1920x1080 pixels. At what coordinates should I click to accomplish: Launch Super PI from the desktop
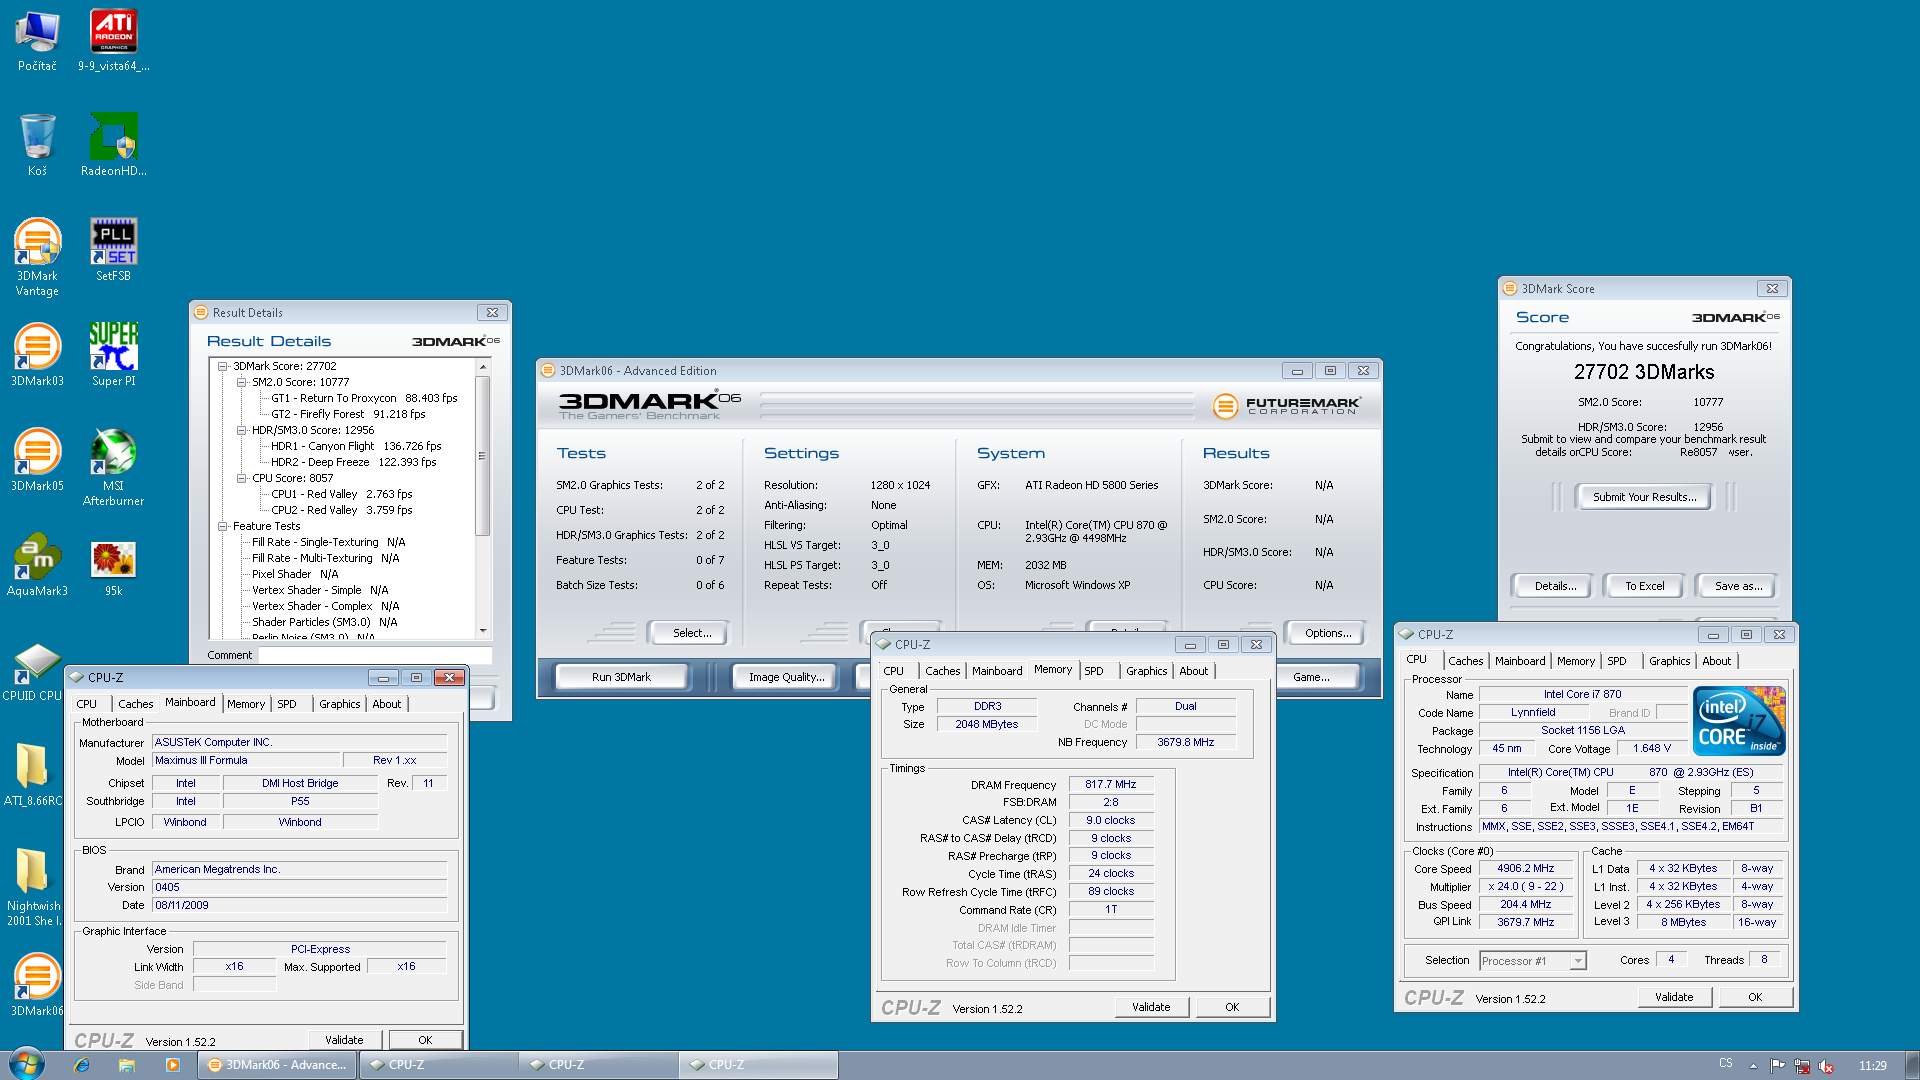114,355
